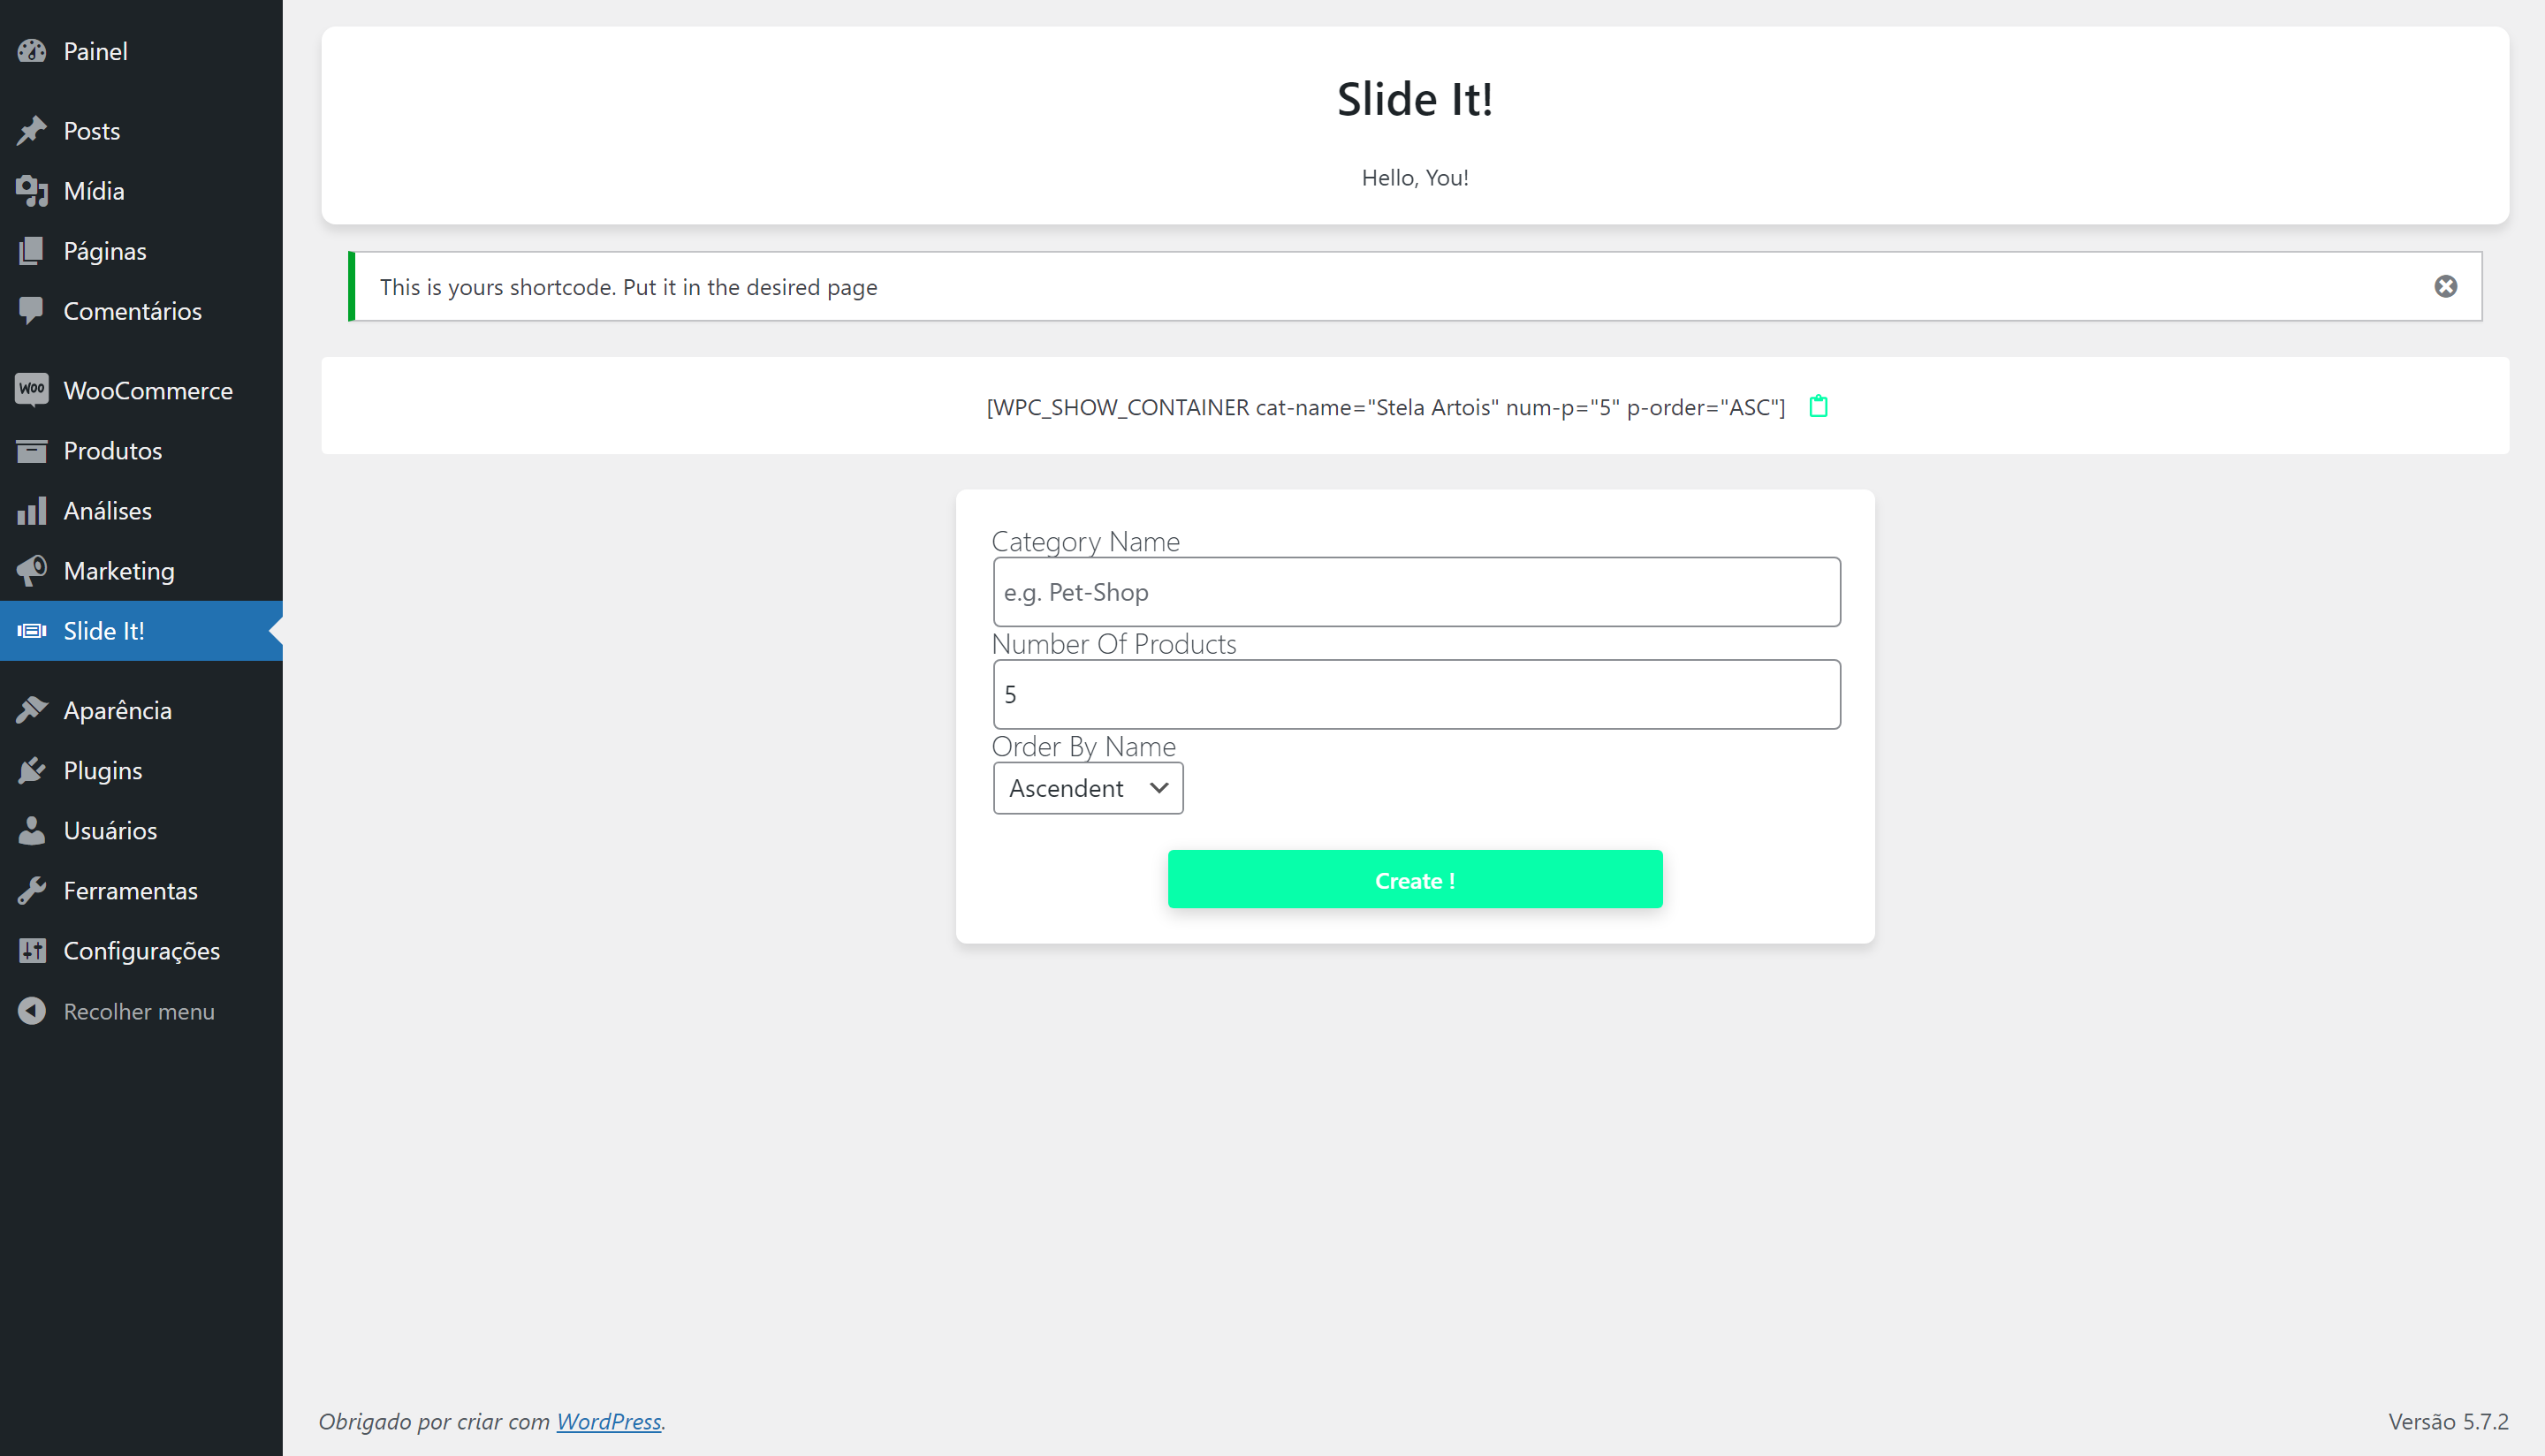Click the Mídia media icon

coord(32,191)
